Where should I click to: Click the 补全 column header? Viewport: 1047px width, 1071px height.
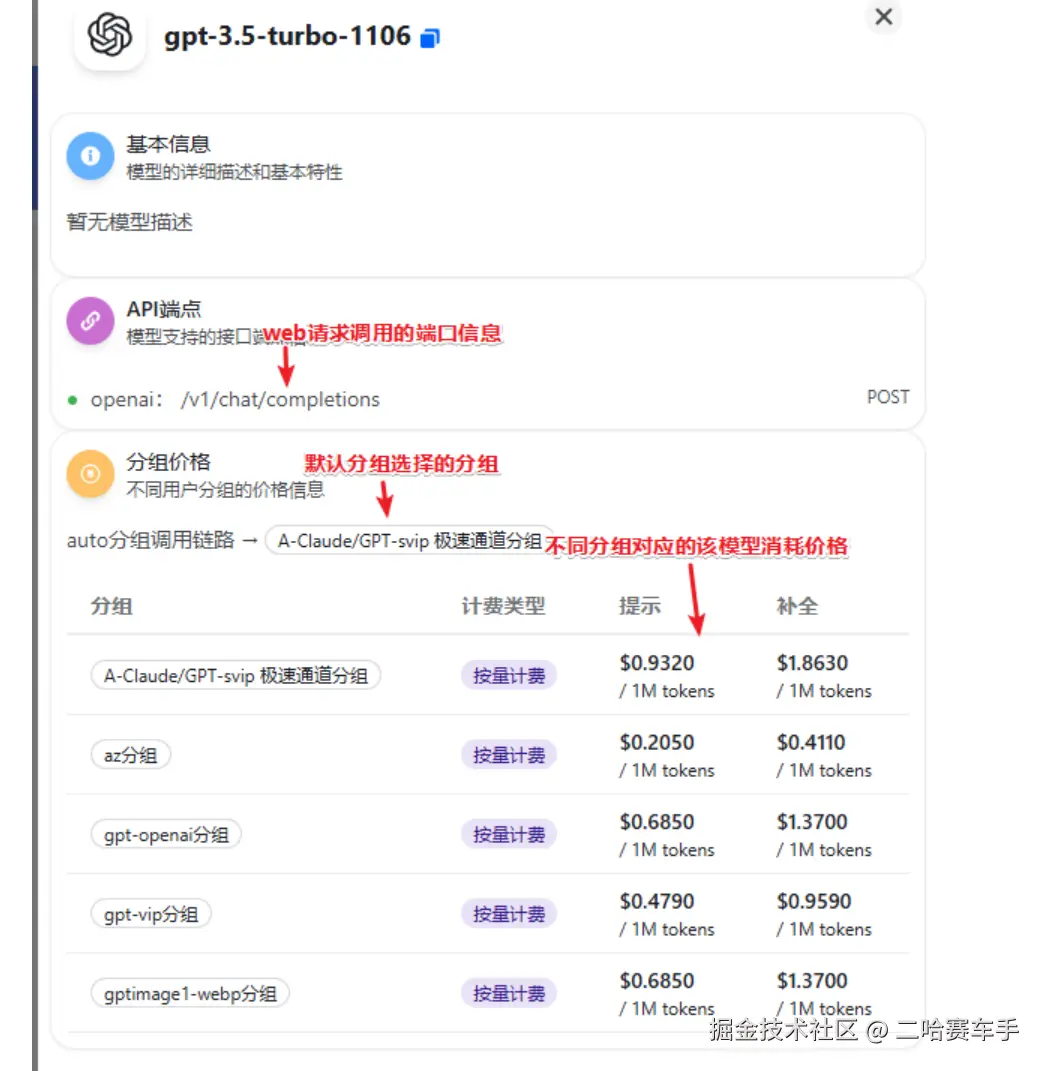coord(797,606)
